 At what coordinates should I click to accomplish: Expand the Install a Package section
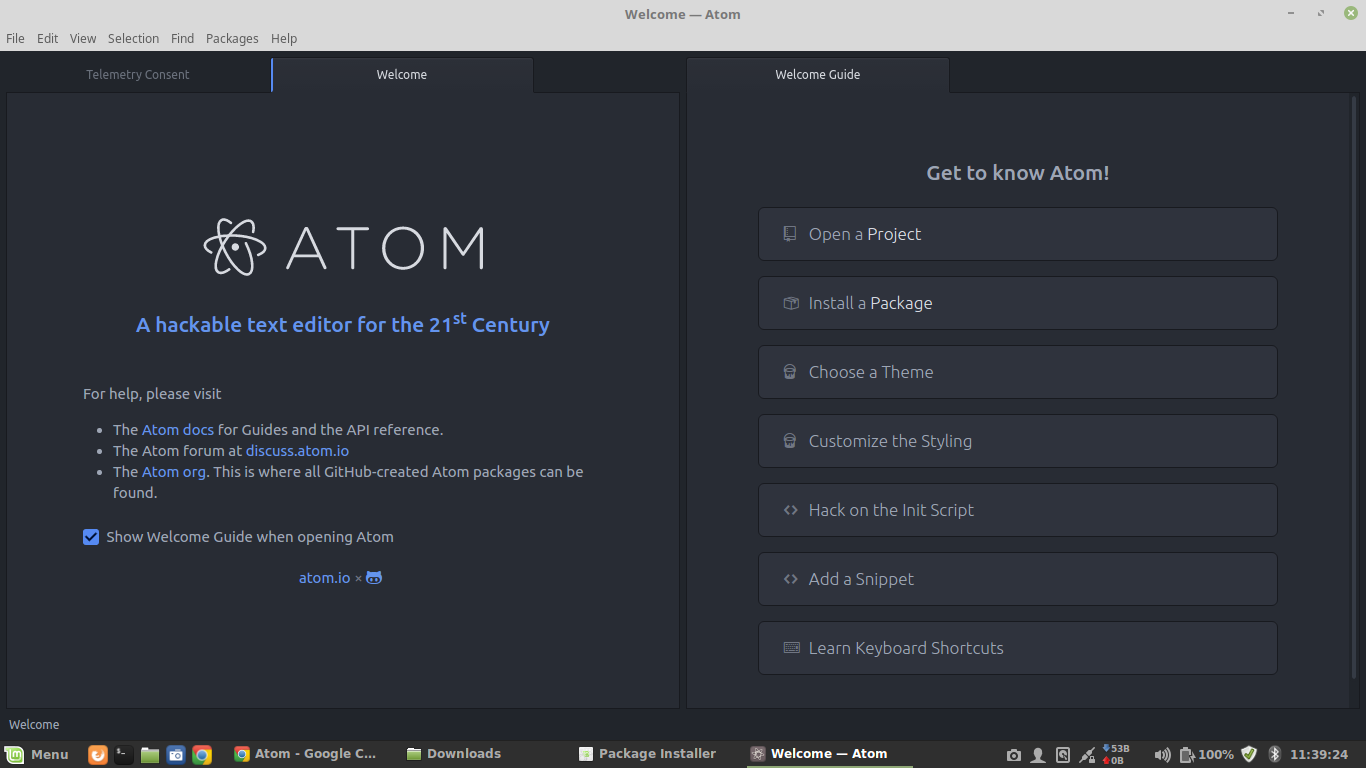[x=1017, y=303]
